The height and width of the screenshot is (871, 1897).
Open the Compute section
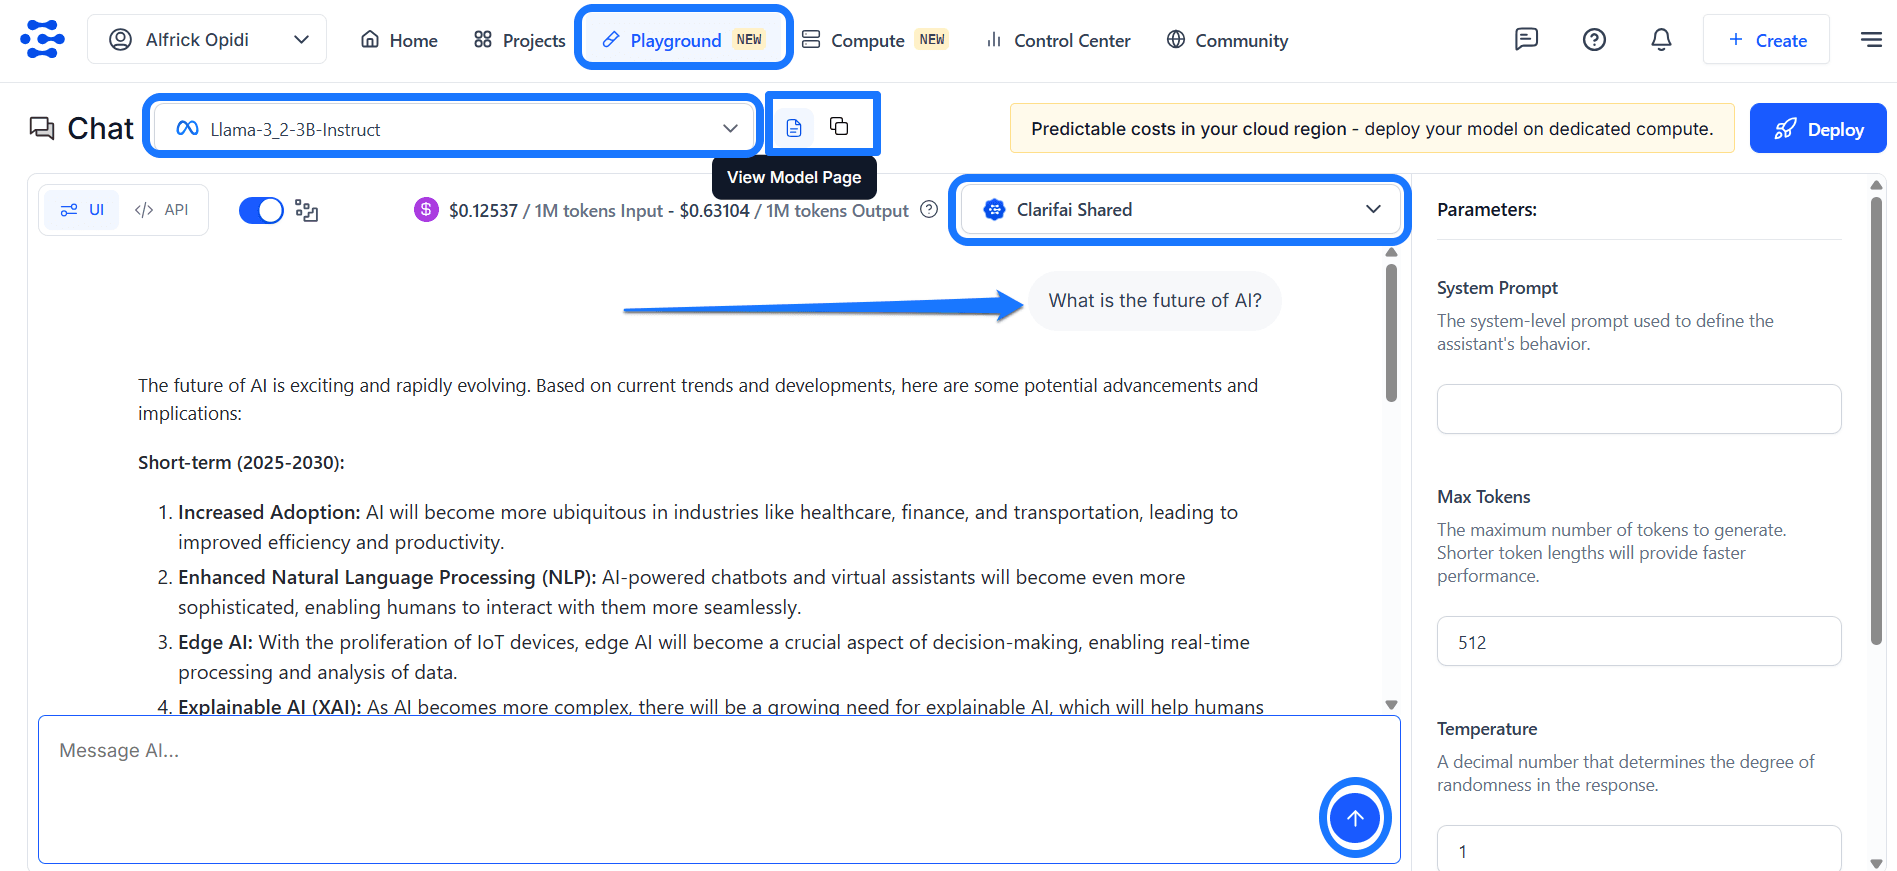point(875,40)
